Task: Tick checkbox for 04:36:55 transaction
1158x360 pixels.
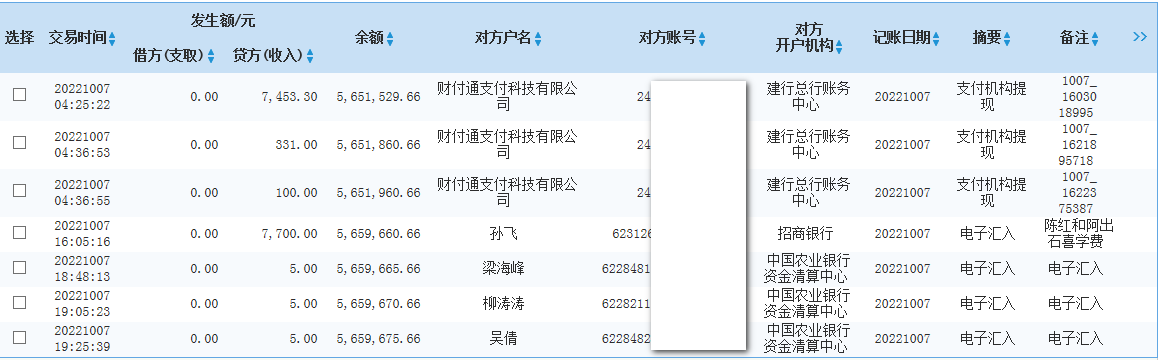Action: 20,191
